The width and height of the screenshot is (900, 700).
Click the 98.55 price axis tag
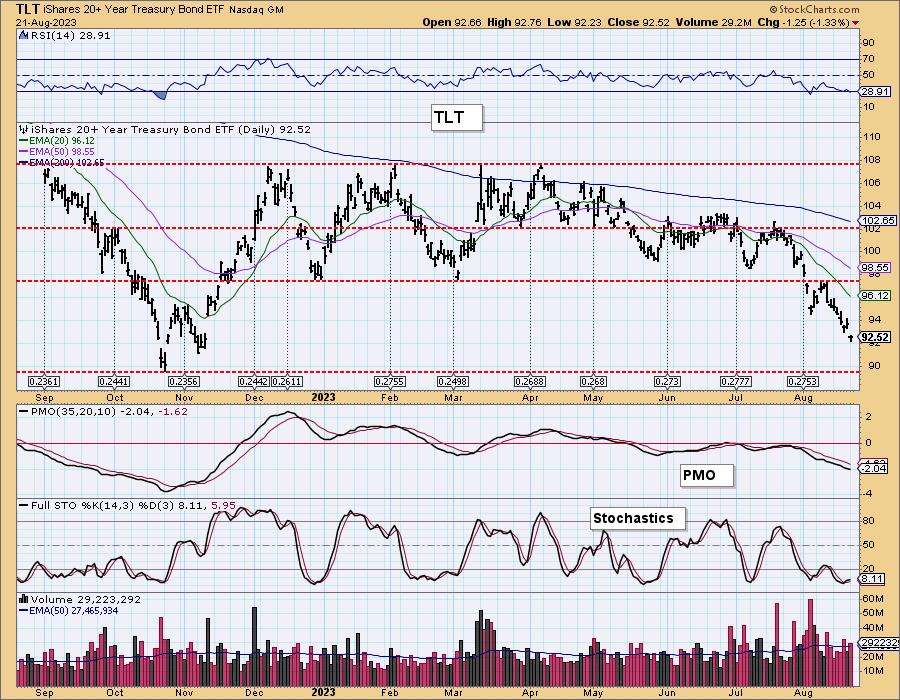click(x=875, y=267)
